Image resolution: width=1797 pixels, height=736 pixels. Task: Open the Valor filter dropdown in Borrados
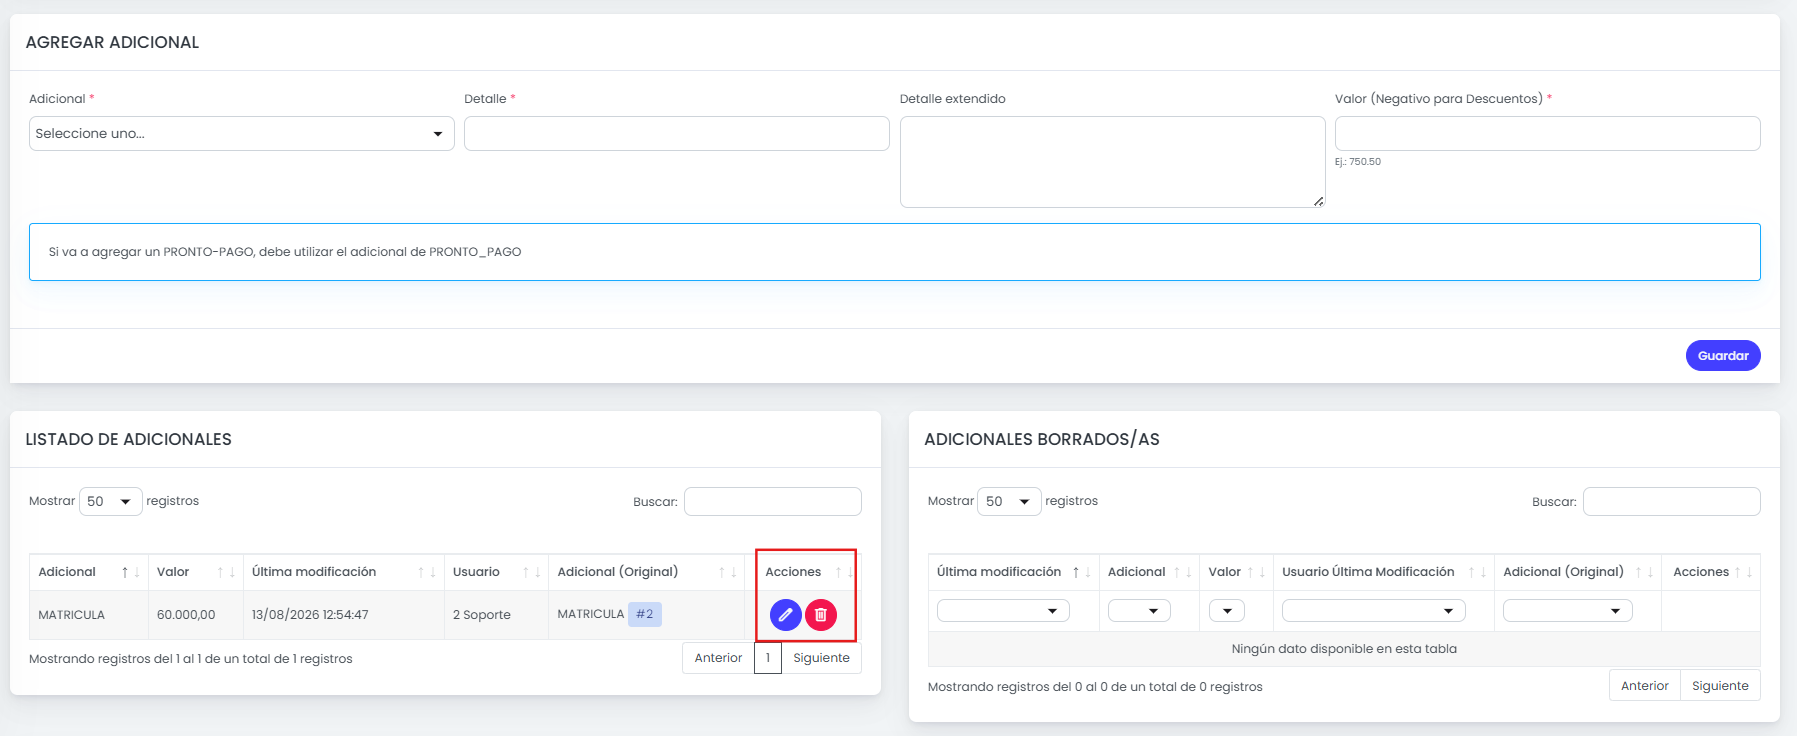[x=1226, y=611]
